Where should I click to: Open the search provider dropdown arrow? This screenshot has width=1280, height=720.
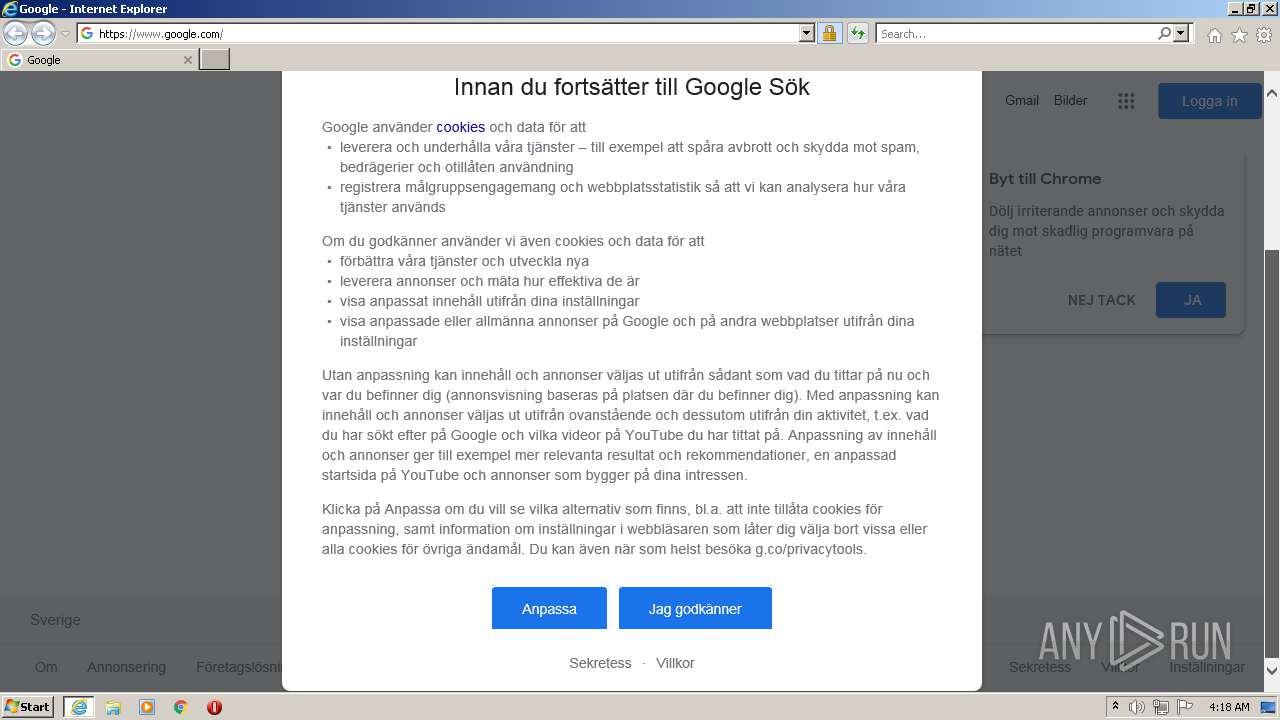[1181, 34]
